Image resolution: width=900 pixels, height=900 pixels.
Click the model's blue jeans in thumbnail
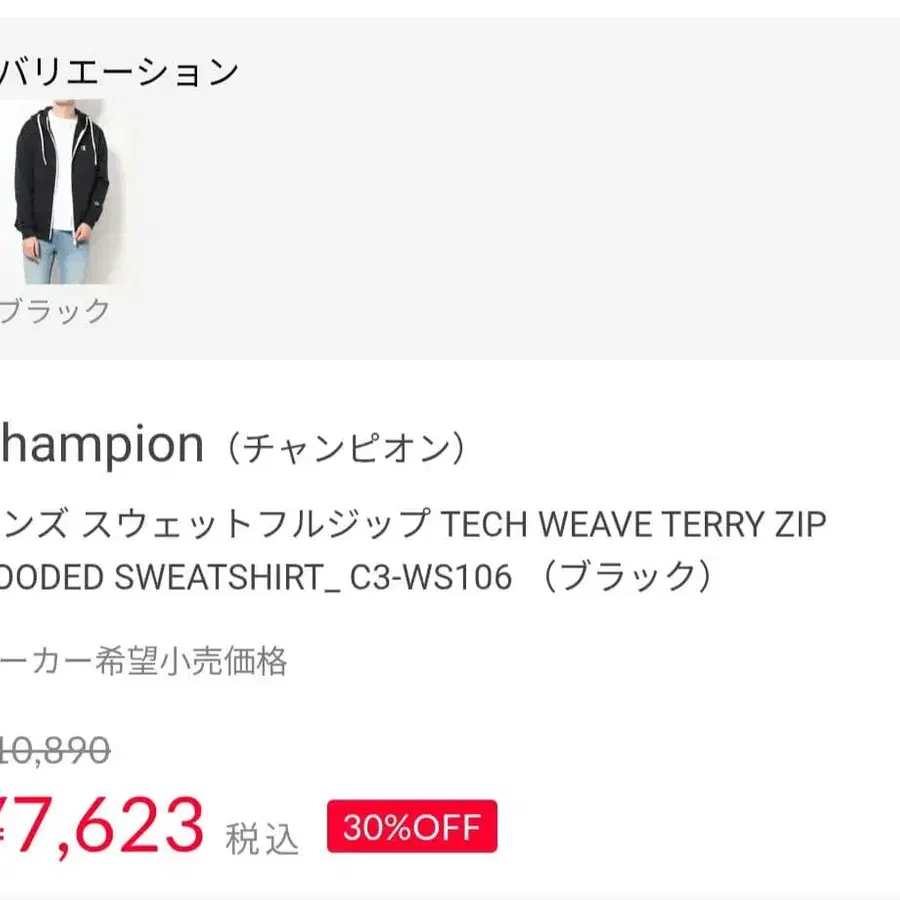tap(56, 257)
